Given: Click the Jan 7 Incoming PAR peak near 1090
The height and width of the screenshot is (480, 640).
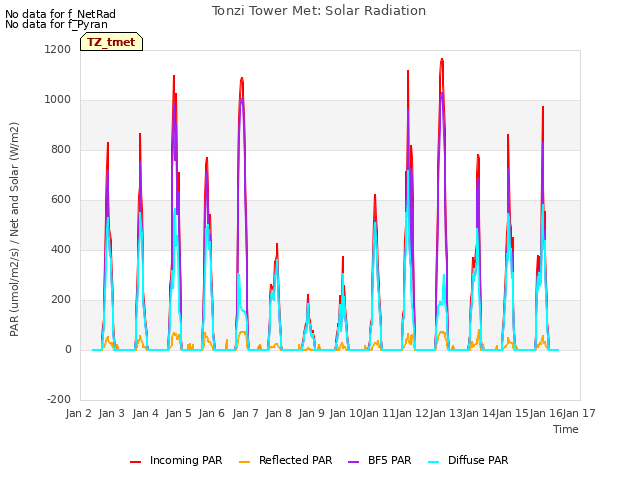Looking at the screenshot, I should pyautogui.click(x=242, y=78).
